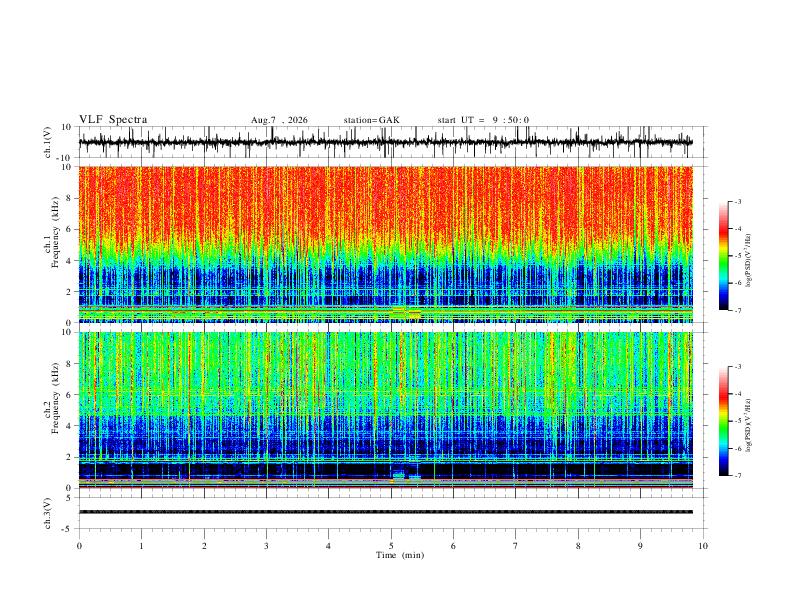Click the 'ch.1(V)' waveform axis label

tap(48, 142)
